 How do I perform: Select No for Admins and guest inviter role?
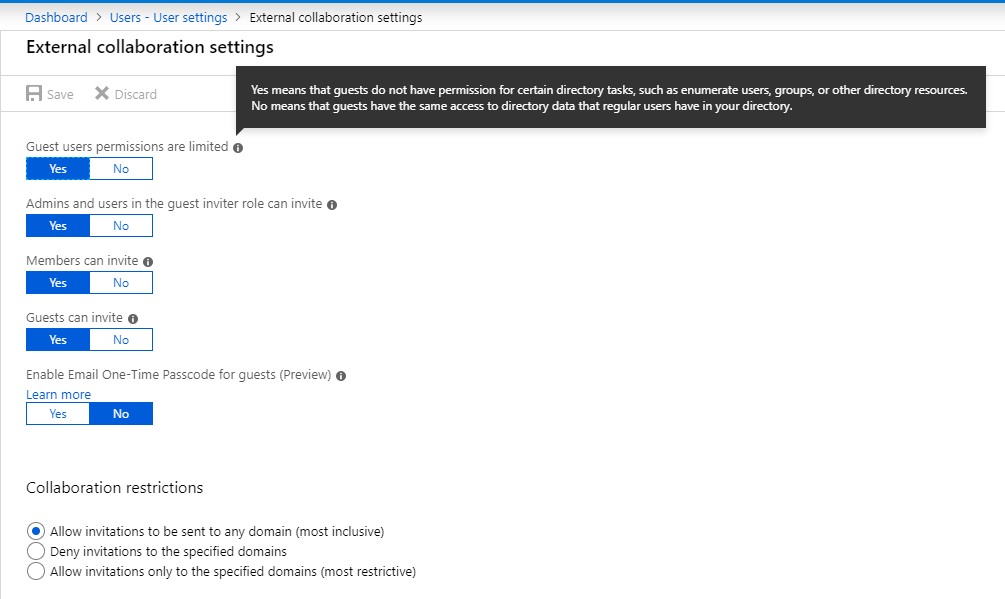coord(121,226)
